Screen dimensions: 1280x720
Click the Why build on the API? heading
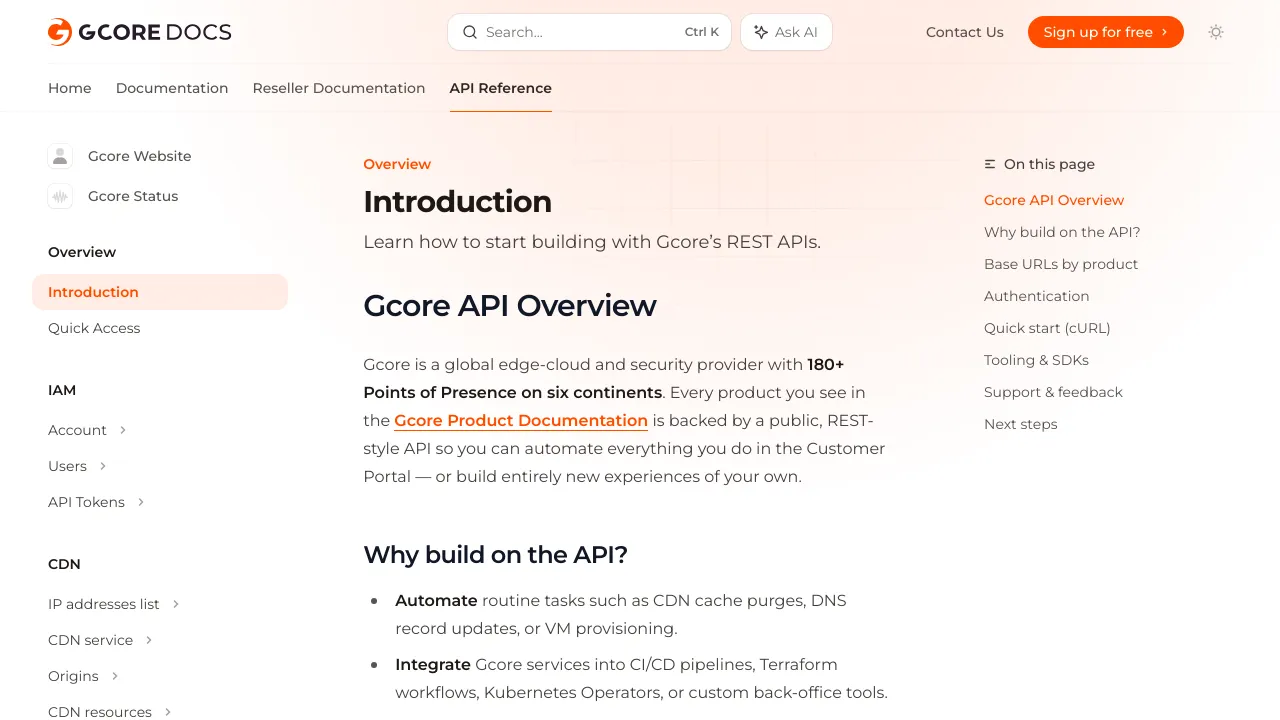coord(495,554)
